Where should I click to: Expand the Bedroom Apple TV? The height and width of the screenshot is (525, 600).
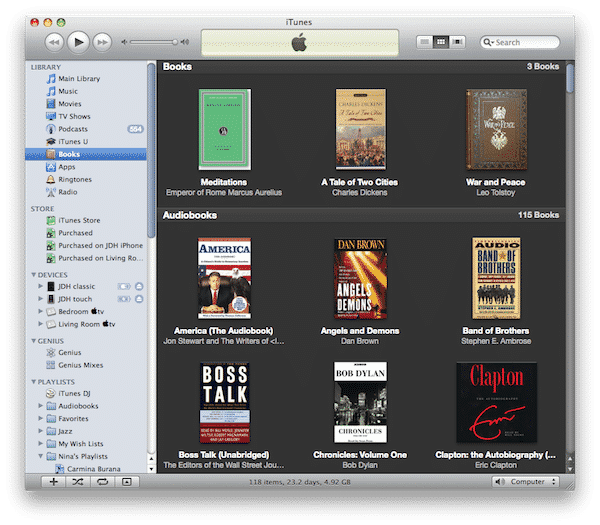coord(41,311)
